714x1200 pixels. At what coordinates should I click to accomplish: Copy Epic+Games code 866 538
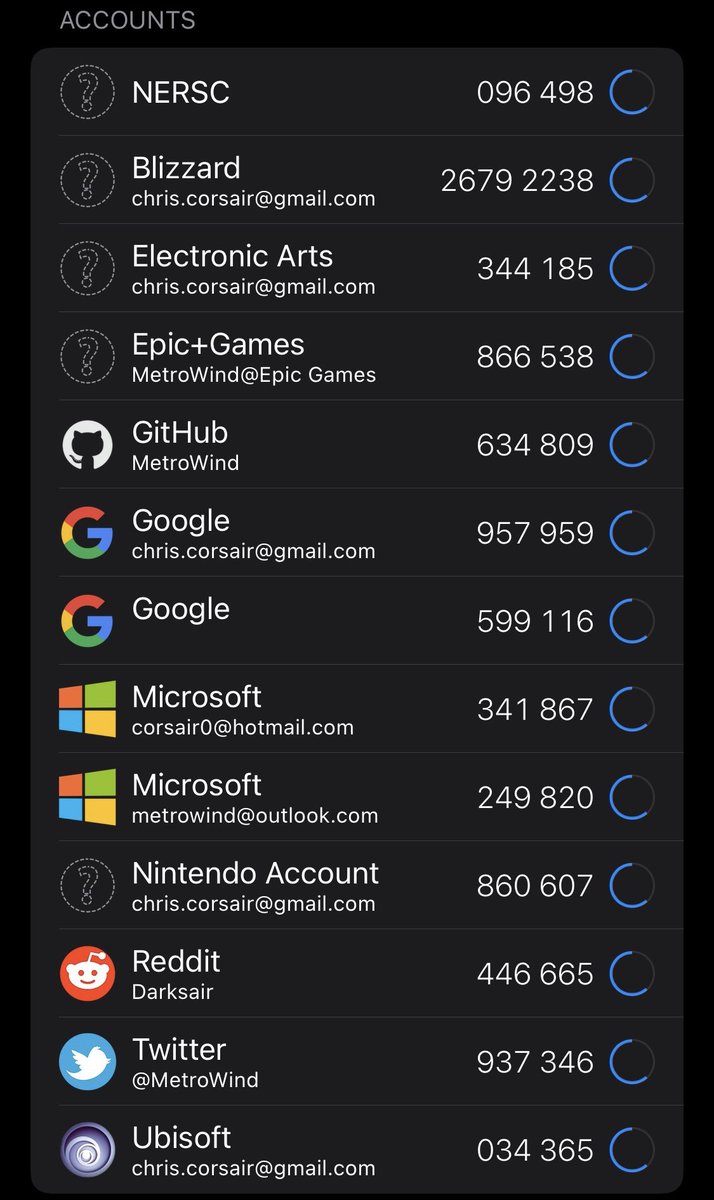click(x=535, y=357)
